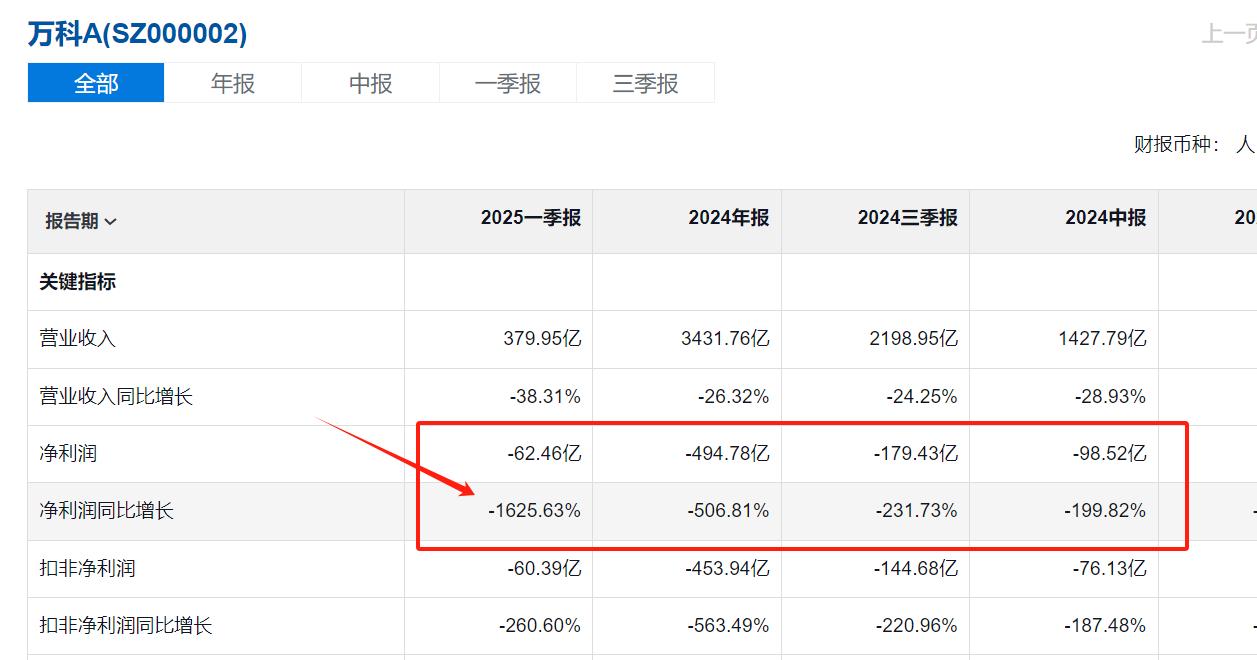Click the 2025一季报 column header
Image resolution: width=1257 pixels, height=660 pixels.
(x=530, y=218)
